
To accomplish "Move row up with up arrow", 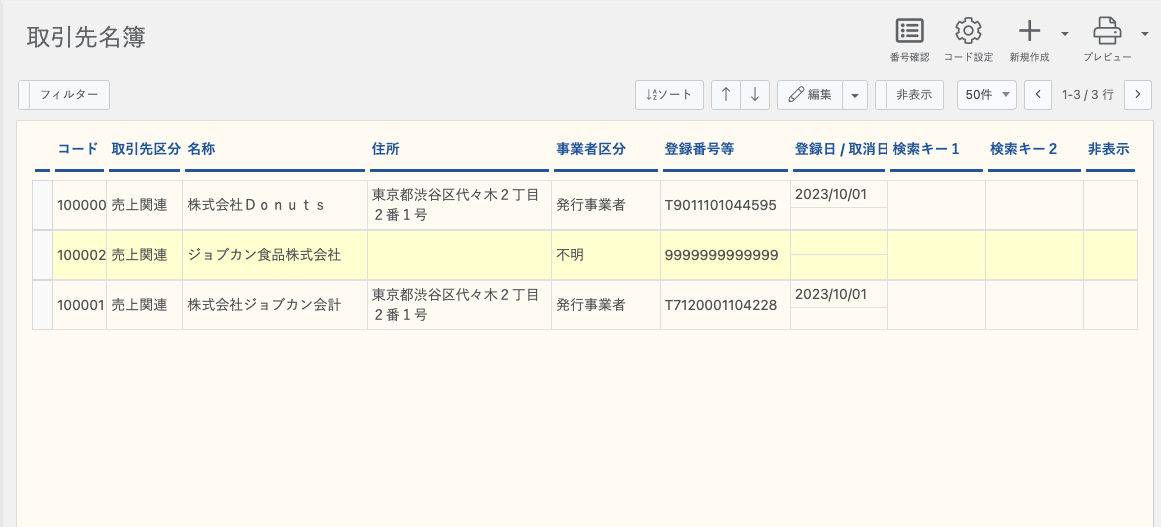I will [726, 95].
